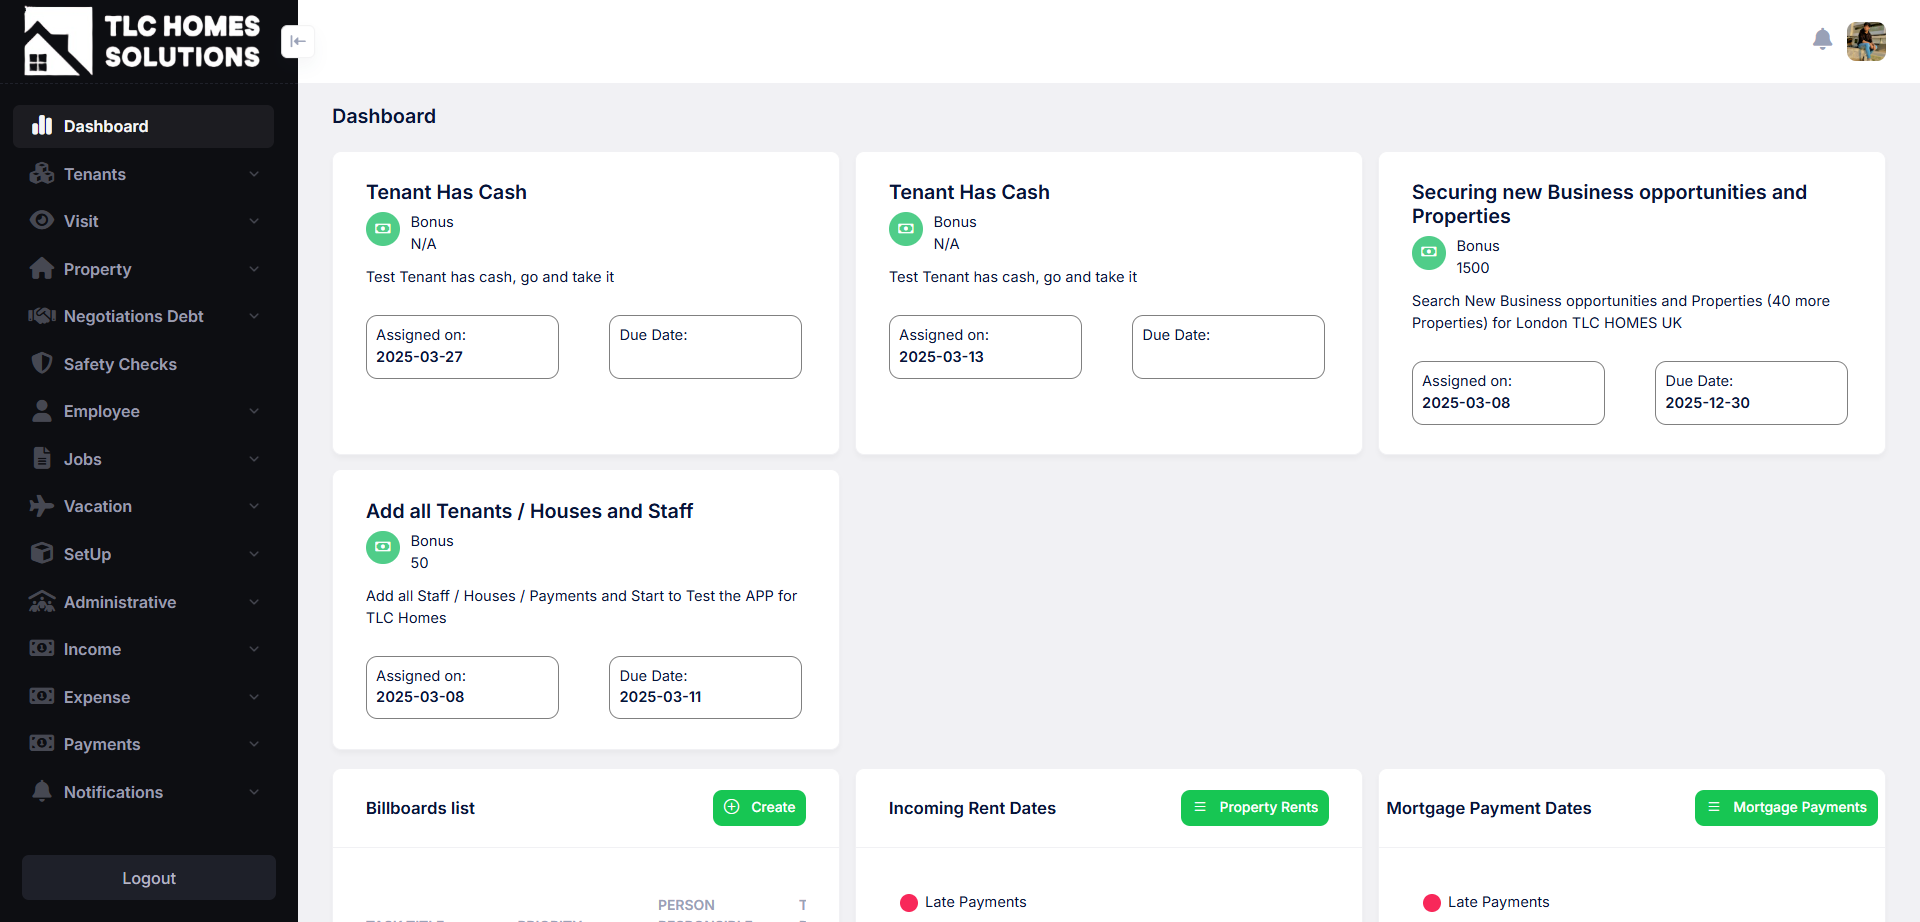
Task: Click the Create button in Billboards list
Action: (x=759, y=808)
